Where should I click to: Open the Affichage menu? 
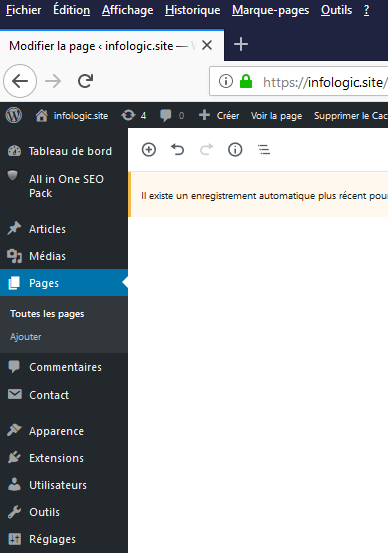point(127,10)
